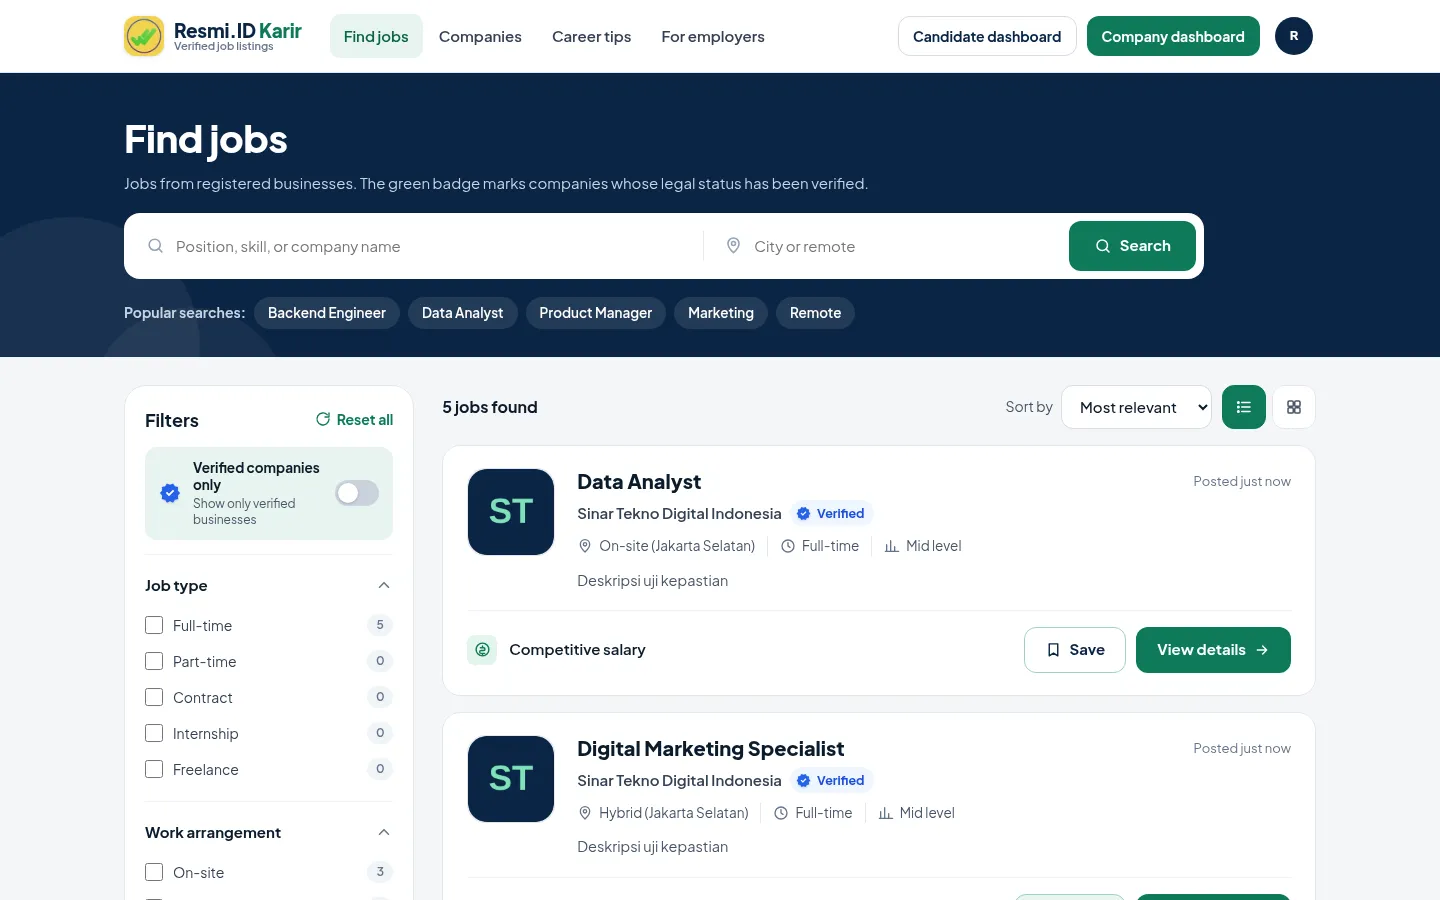
Task: Click the Resmi.ID Karir checkmark logo
Action: (x=144, y=36)
